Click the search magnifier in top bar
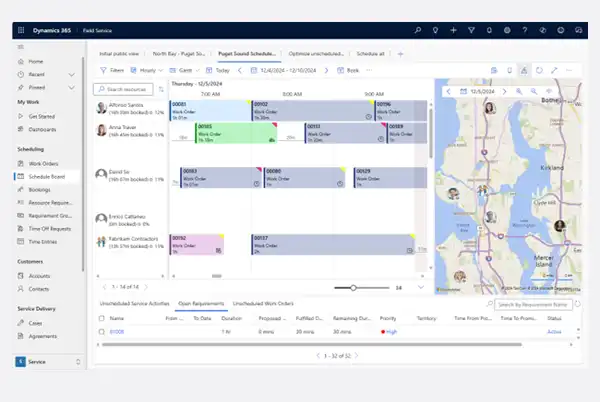The image size is (600, 402). point(418,30)
